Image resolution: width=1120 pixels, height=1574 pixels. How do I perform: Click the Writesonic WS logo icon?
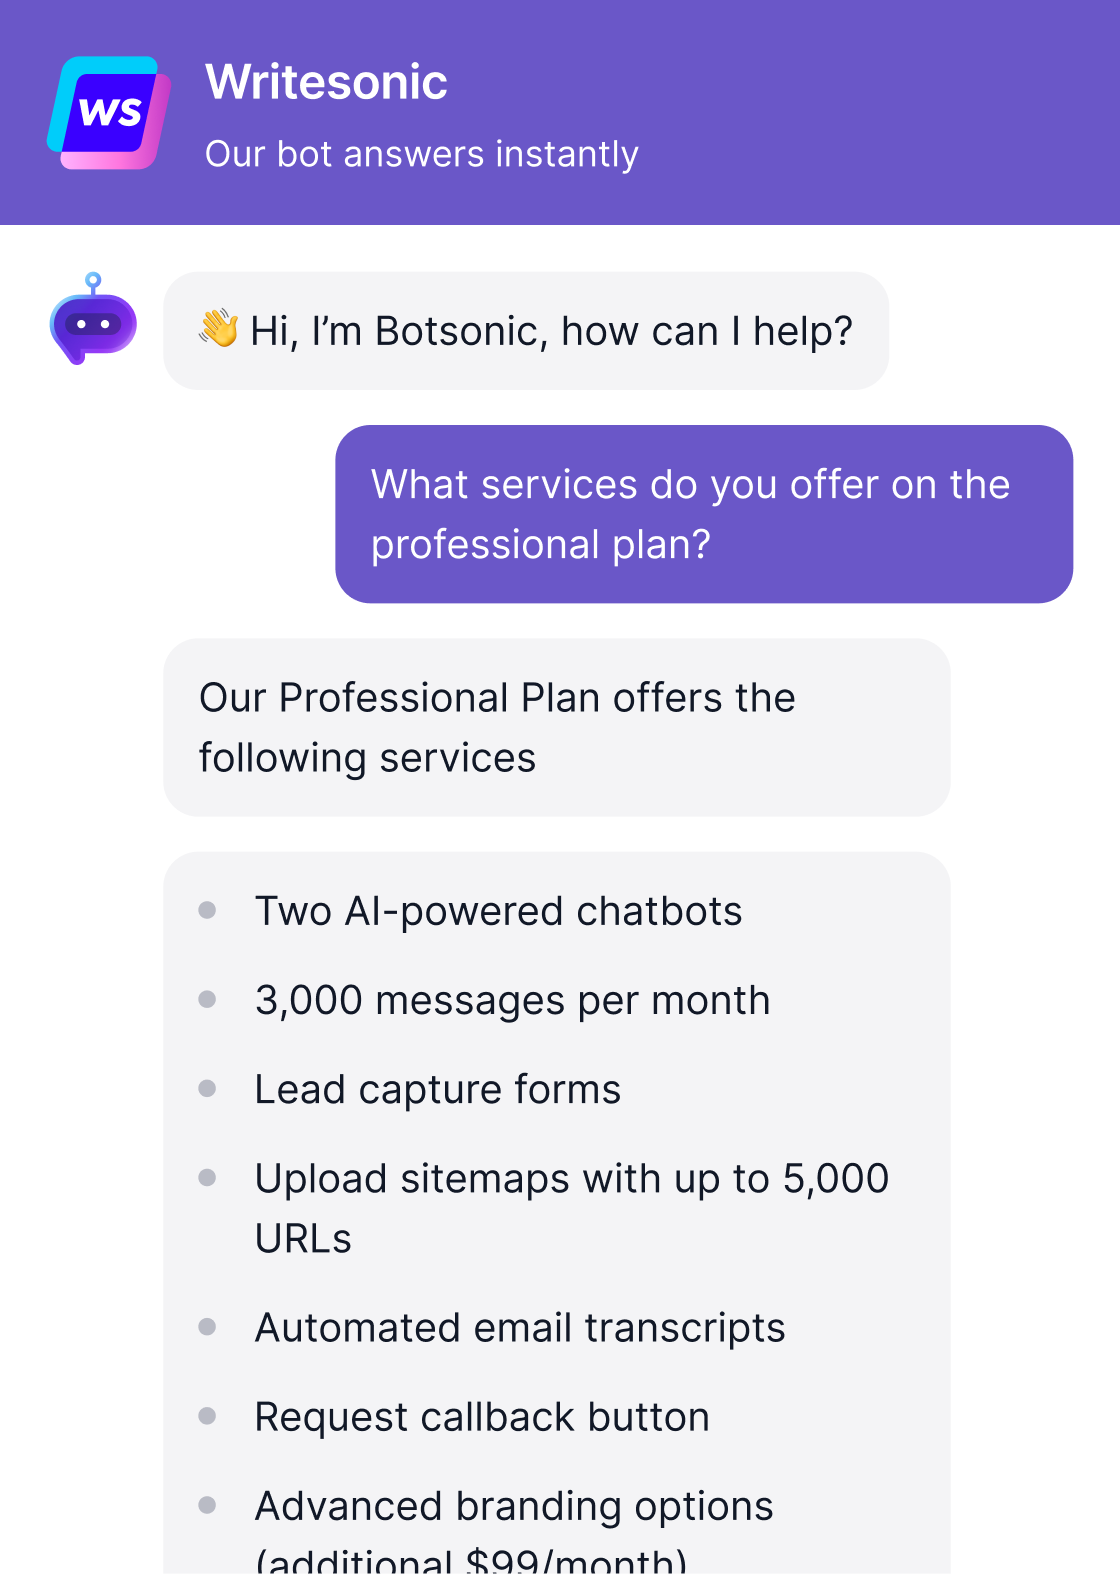click(109, 113)
